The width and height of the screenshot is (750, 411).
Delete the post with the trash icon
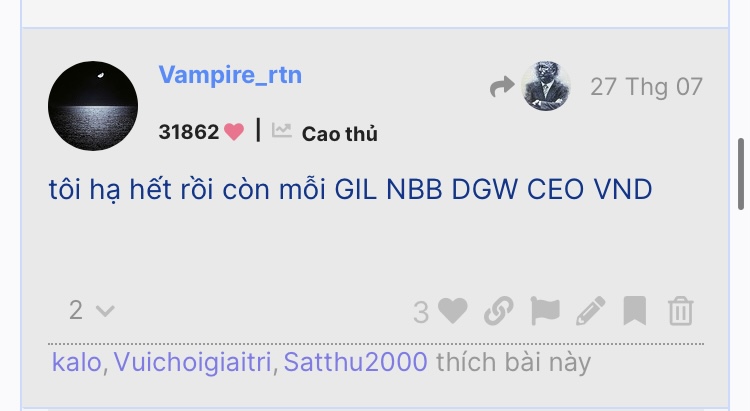tap(681, 311)
